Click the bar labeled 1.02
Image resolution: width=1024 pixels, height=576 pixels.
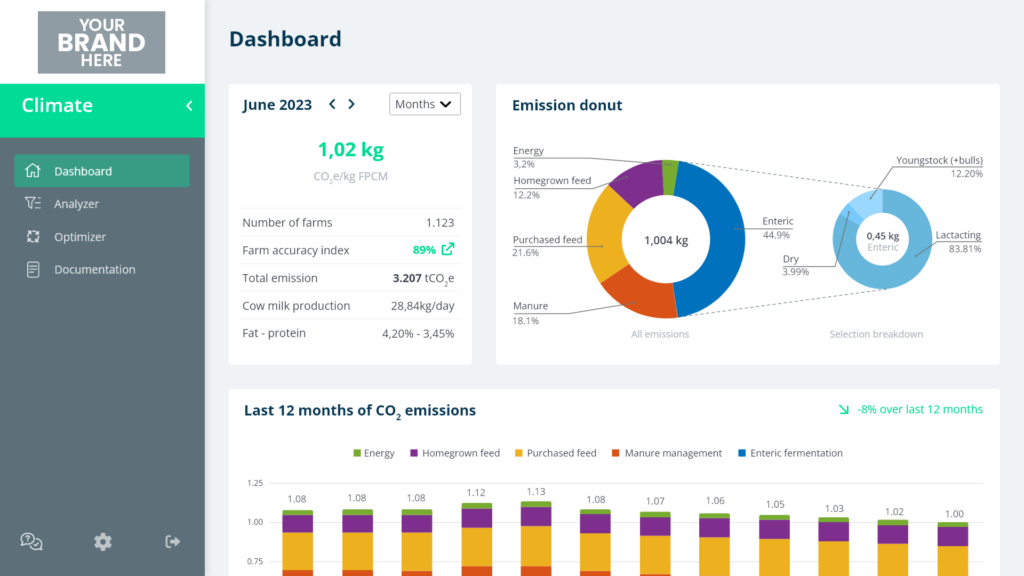(893, 548)
